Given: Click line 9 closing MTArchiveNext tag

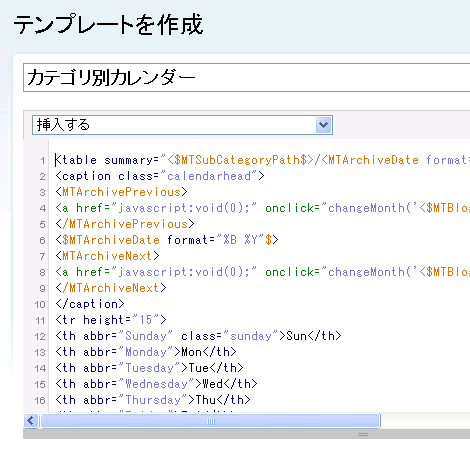Looking at the screenshot, I should coord(111,288).
